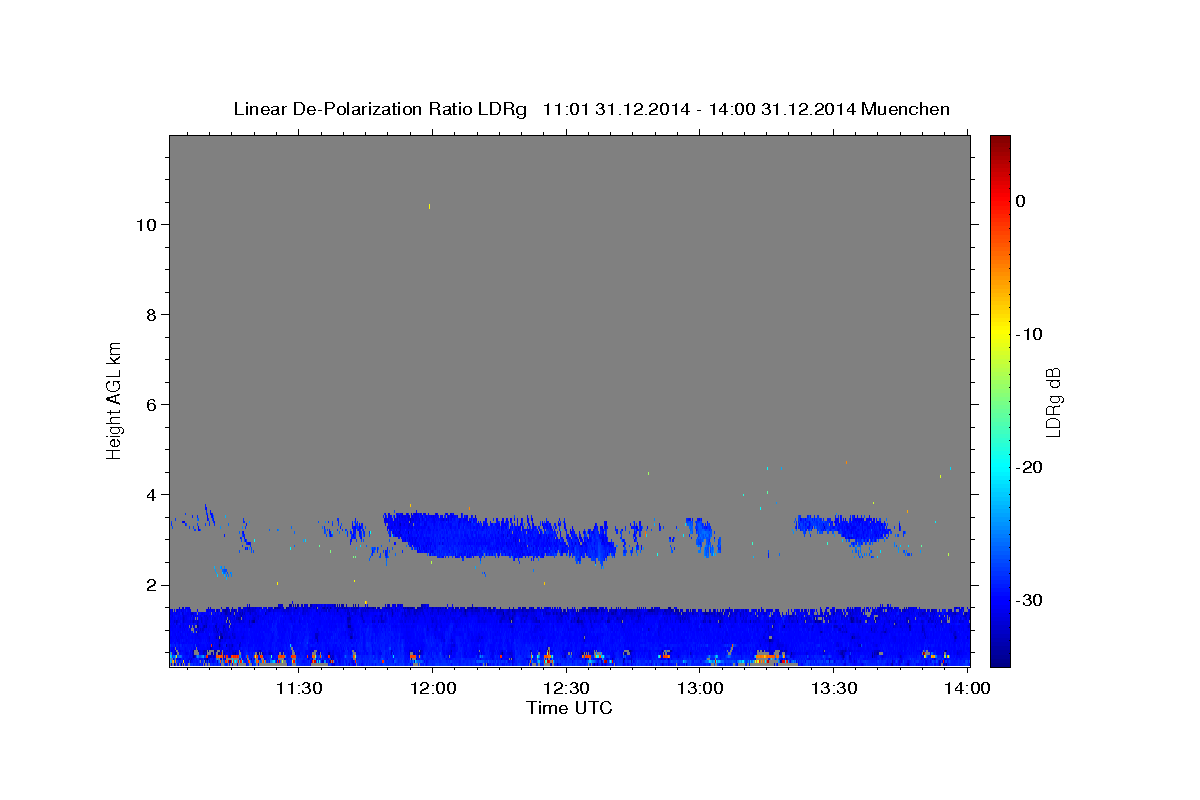
Task: Click the 14:00 time tick label
Action: [x=967, y=688]
